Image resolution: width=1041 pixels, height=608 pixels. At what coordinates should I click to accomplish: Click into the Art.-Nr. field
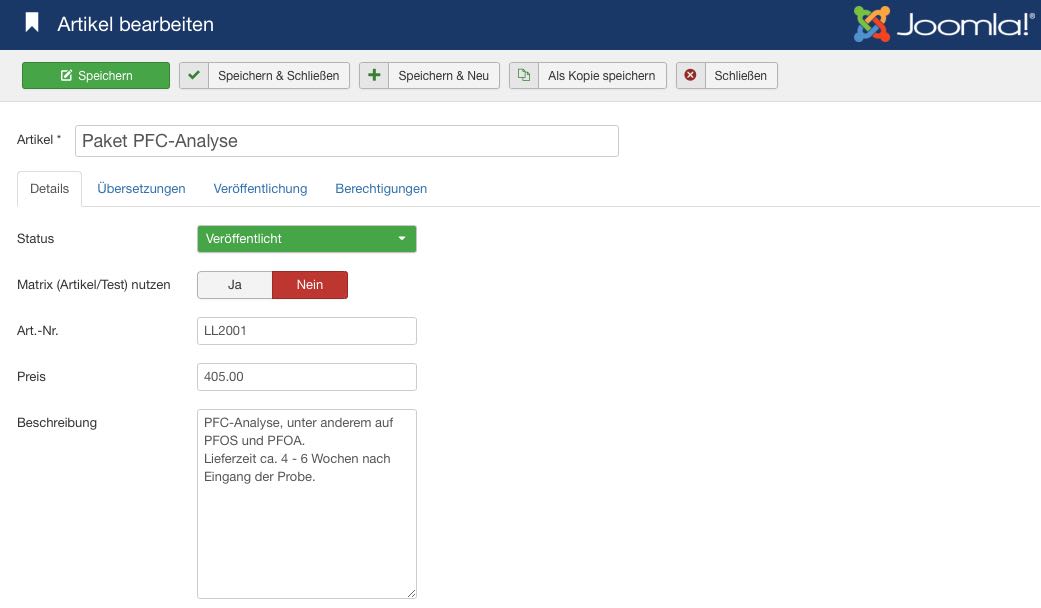pyautogui.click(x=306, y=331)
